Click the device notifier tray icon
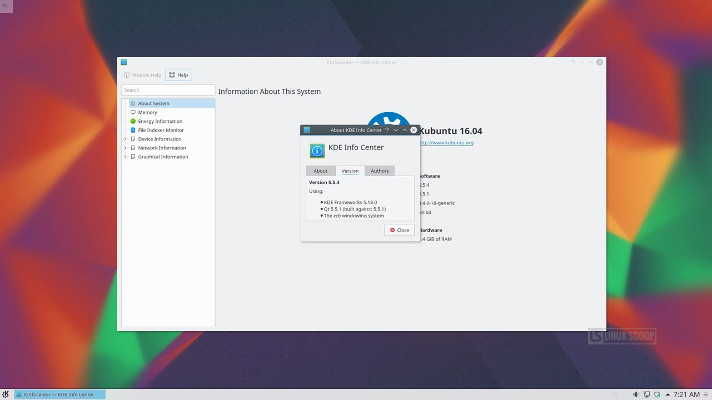Screen dimensions: 712x400 (647, 395)
